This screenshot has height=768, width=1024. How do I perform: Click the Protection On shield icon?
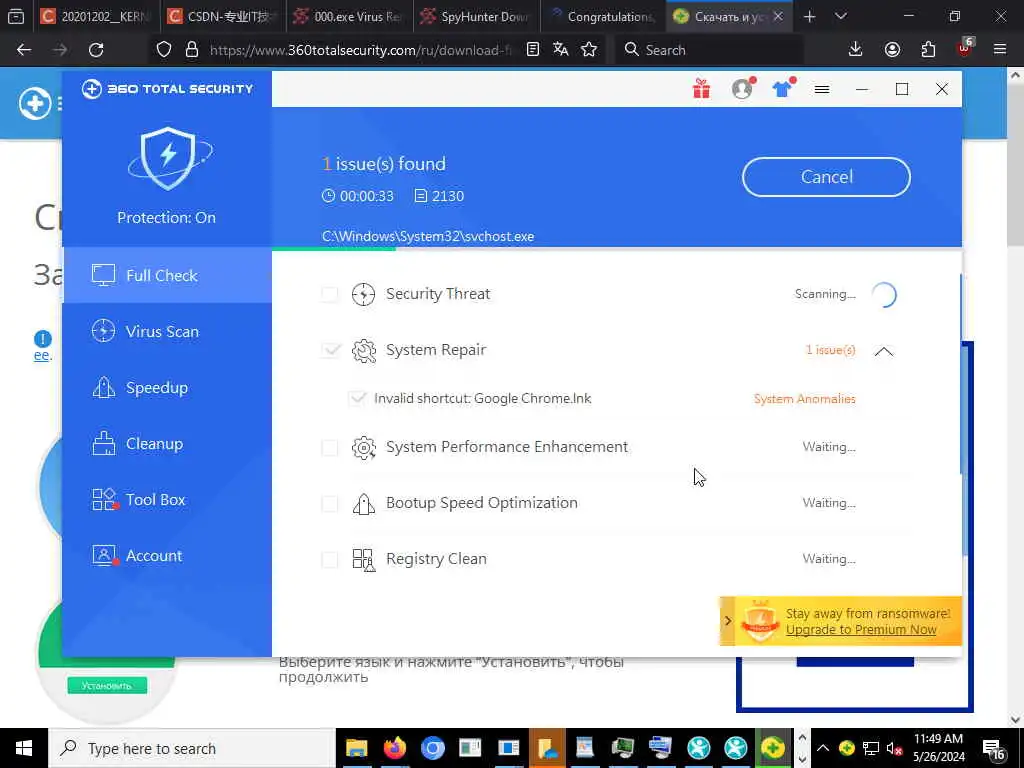tap(168, 158)
